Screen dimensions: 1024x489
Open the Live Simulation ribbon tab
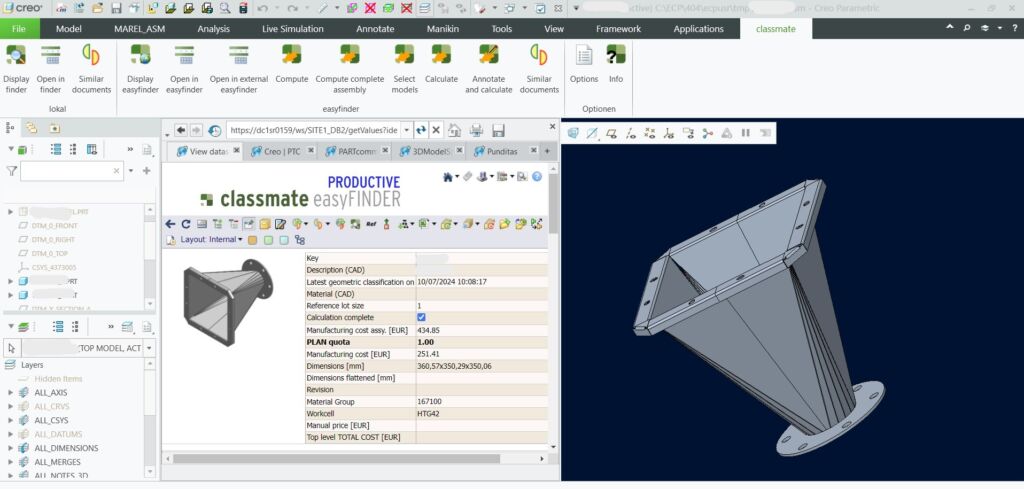click(x=292, y=29)
